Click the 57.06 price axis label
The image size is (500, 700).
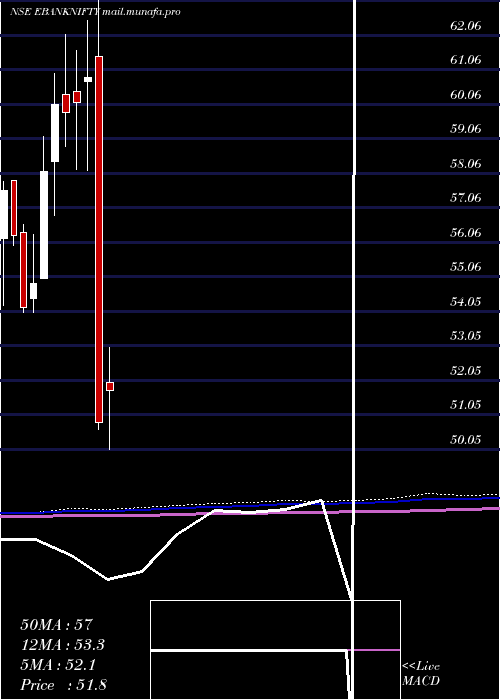click(x=466, y=198)
